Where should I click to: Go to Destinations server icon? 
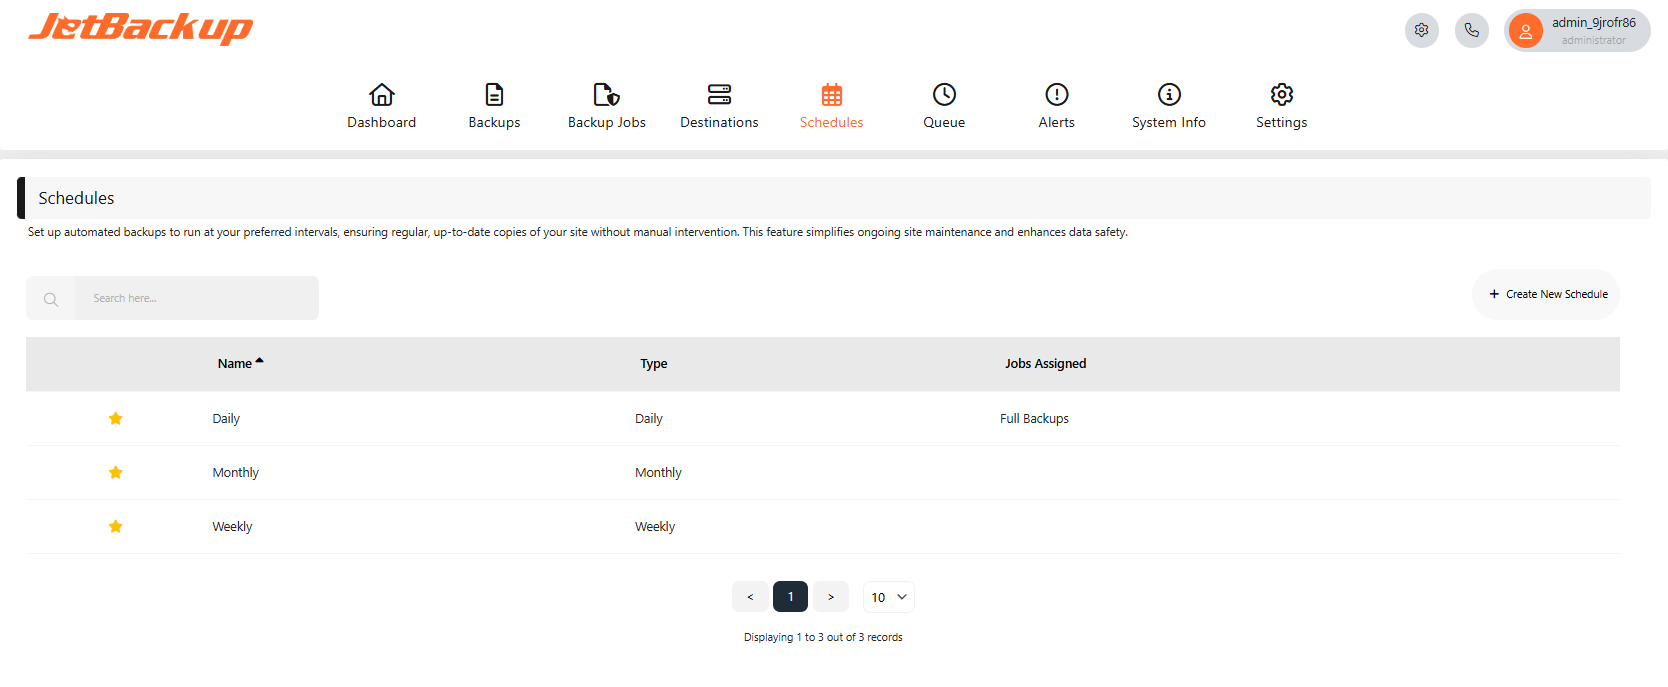point(719,95)
